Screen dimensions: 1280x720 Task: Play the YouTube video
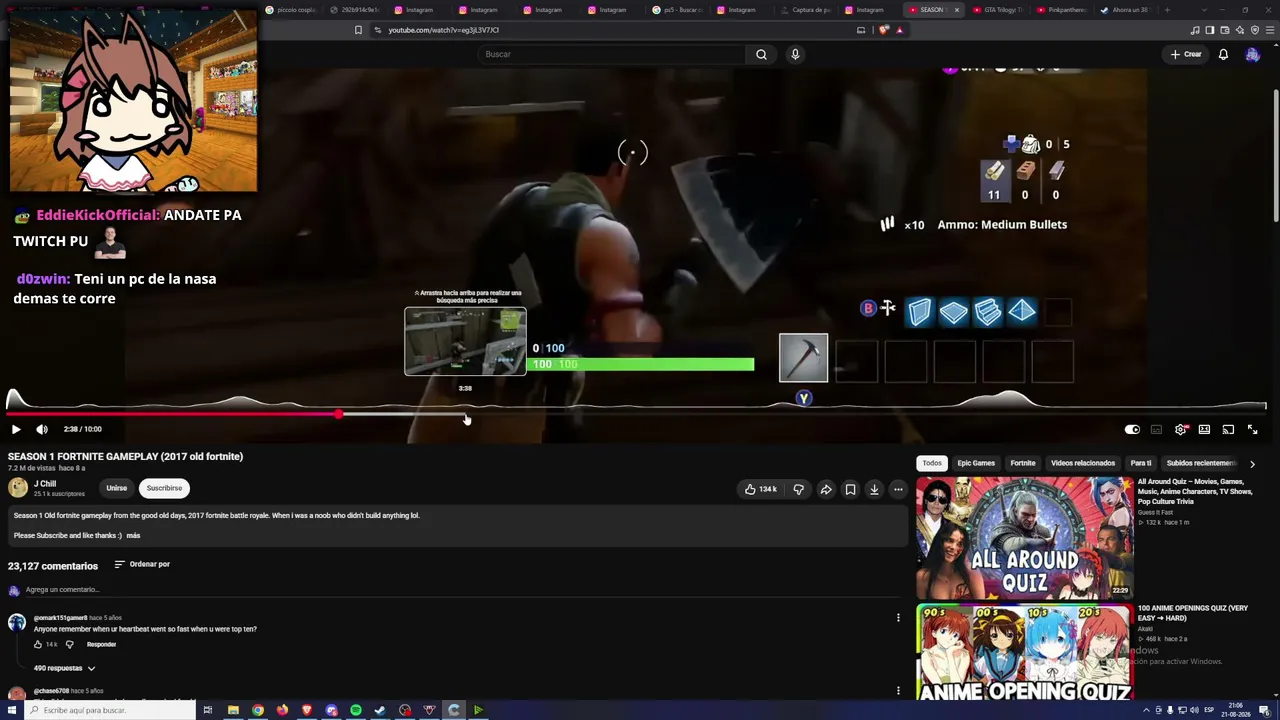[16, 429]
